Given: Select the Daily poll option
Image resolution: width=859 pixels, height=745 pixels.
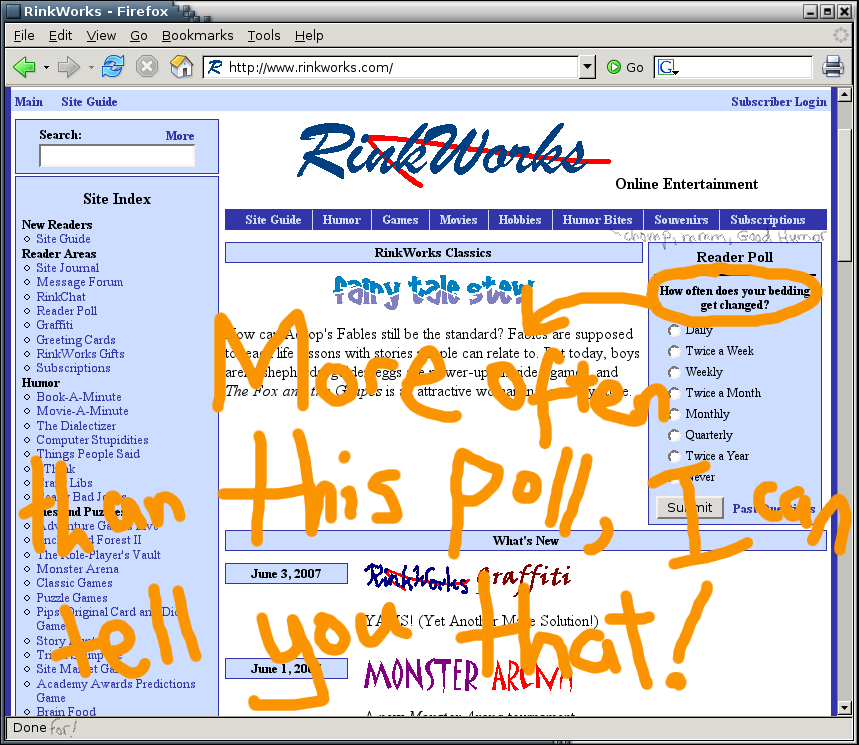Looking at the screenshot, I should (x=674, y=330).
